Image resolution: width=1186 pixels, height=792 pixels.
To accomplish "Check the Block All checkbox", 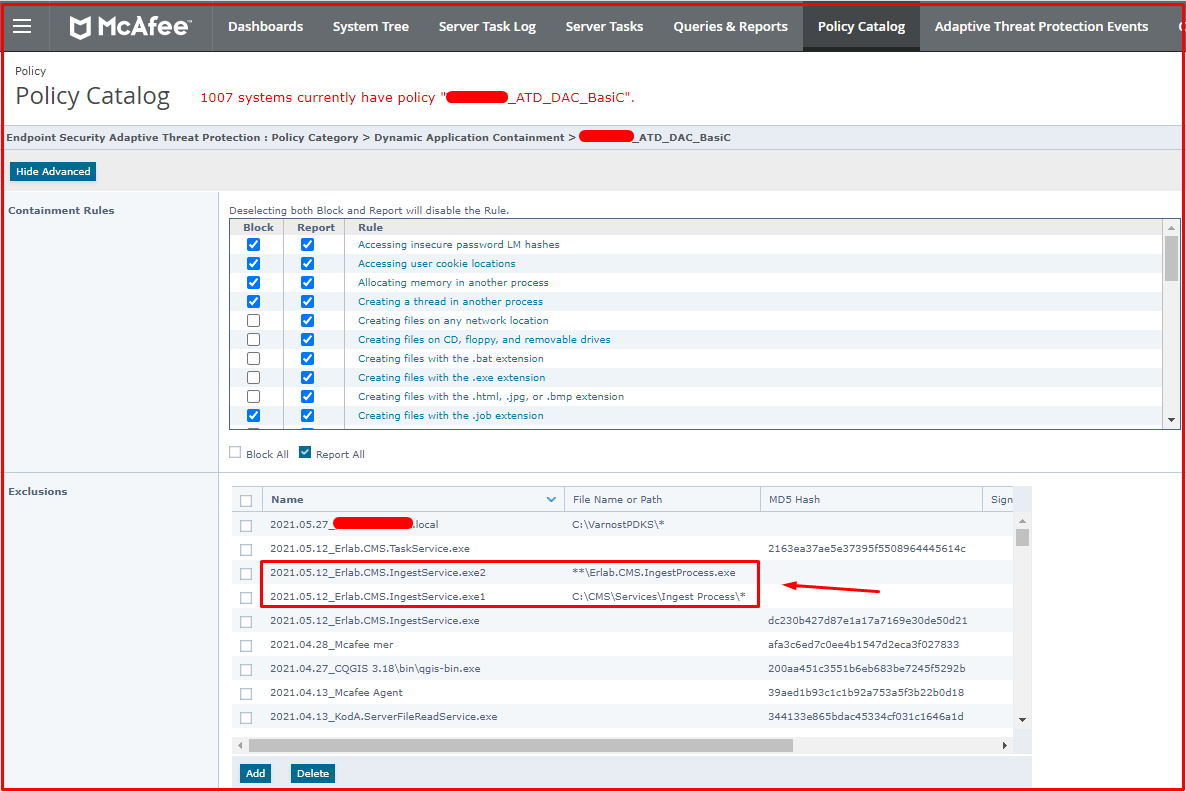I will [x=235, y=452].
